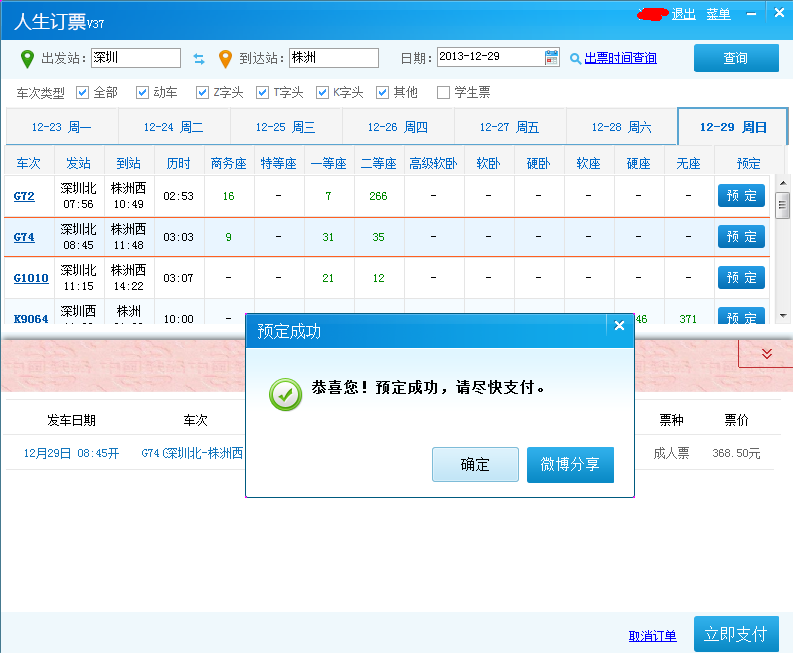Click the 微博分享 button

[x=570, y=464]
